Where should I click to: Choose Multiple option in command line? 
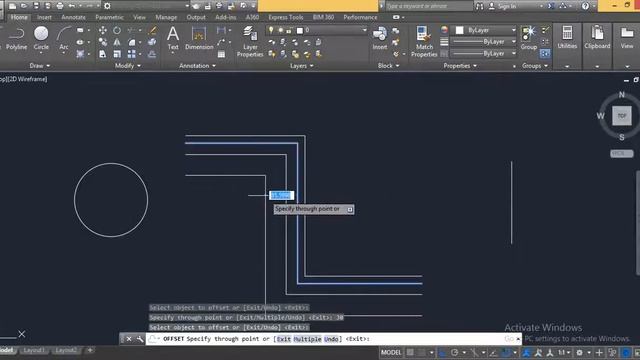pyautogui.click(x=307, y=339)
